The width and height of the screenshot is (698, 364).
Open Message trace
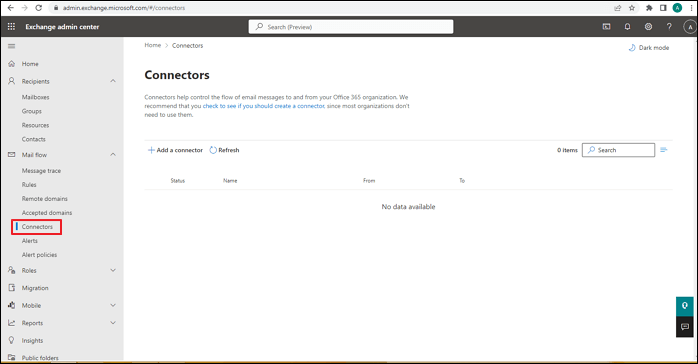coord(41,171)
